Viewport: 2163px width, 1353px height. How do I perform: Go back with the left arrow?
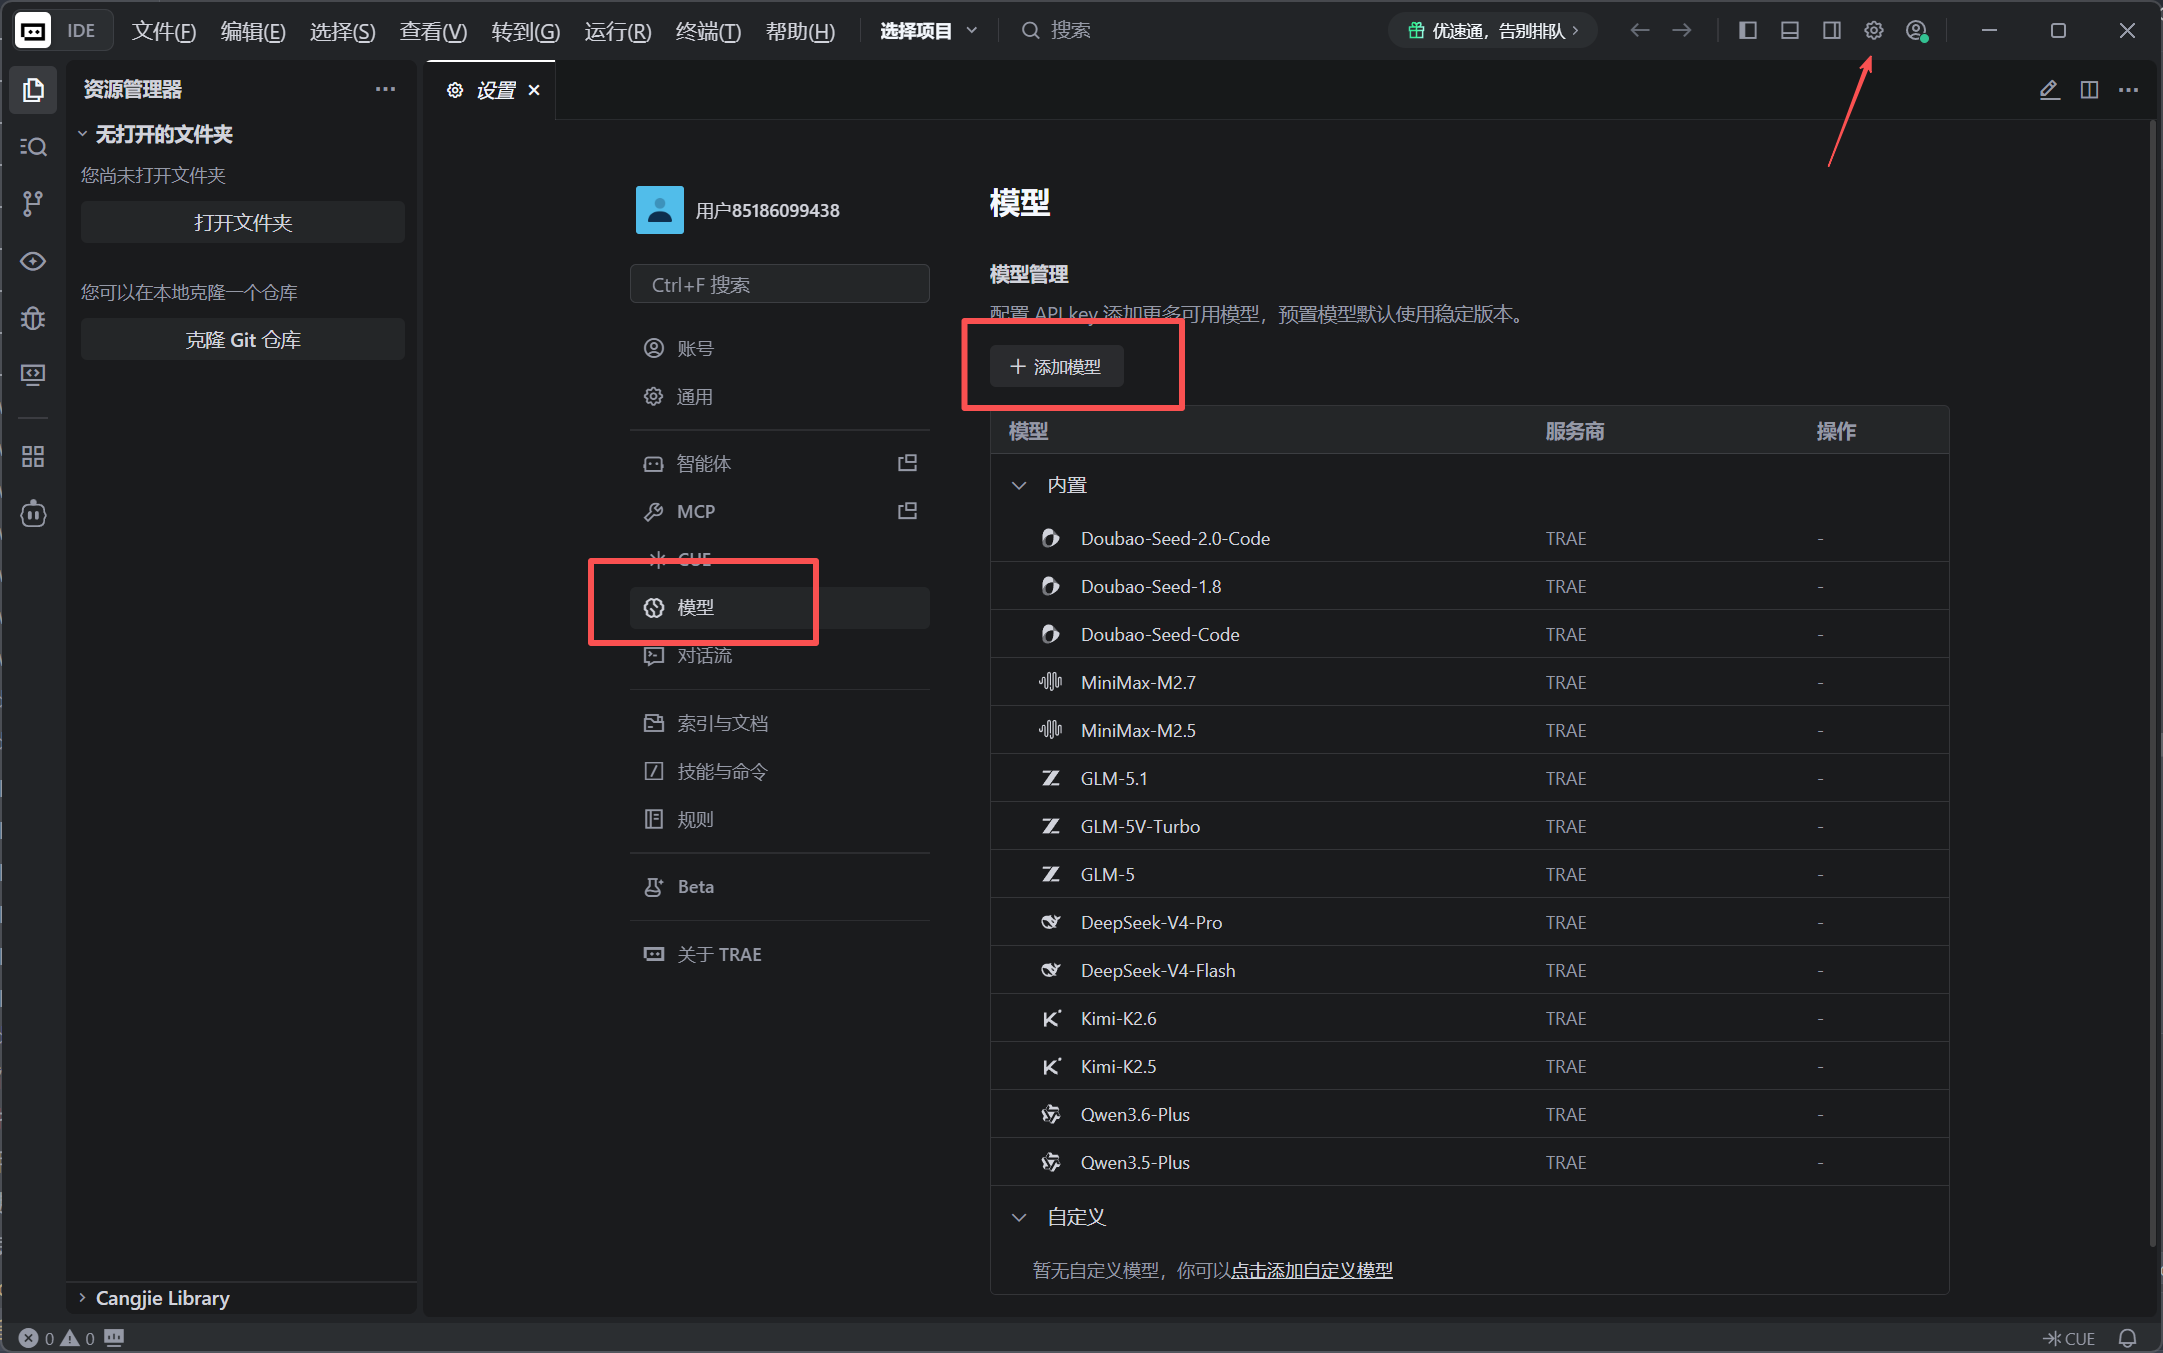click(1639, 31)
